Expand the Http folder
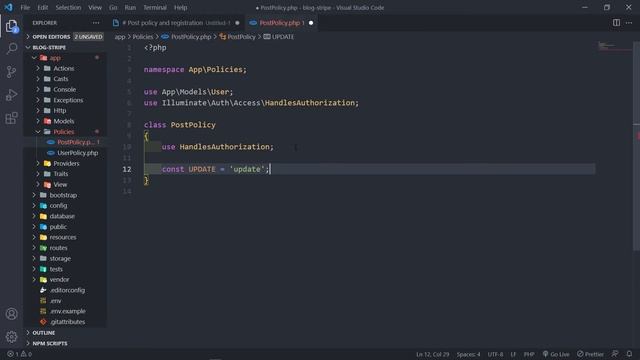640x360 pixels. click(60, 111)
